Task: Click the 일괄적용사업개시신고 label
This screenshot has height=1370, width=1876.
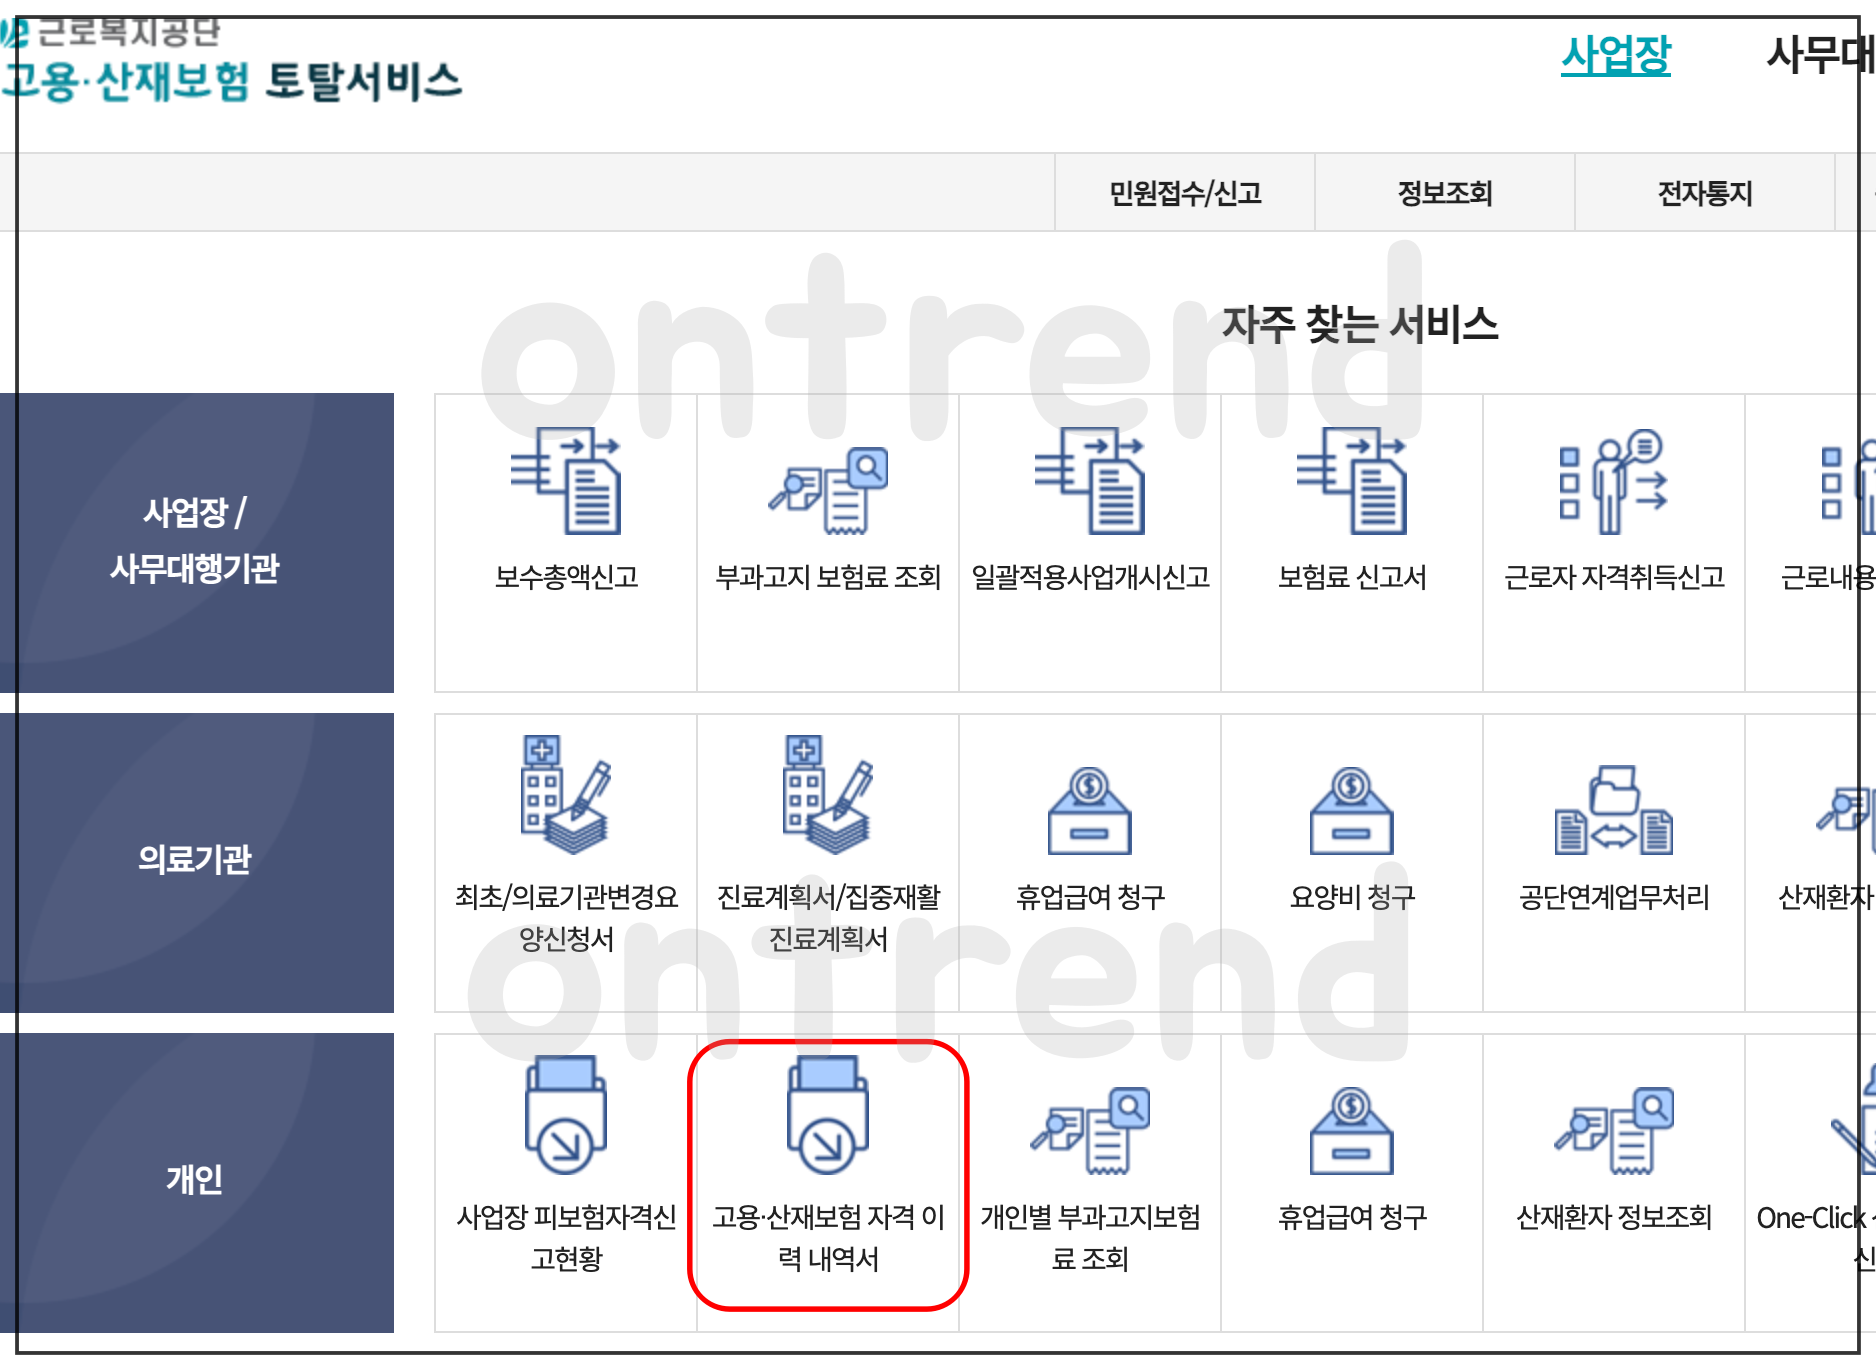Action: pos(1090,577)
